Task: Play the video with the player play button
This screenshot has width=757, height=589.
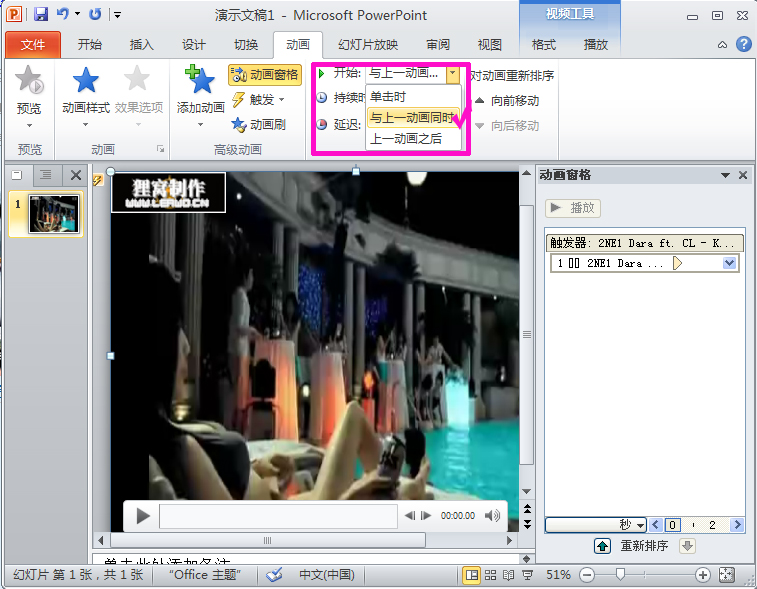Action: 142,516
